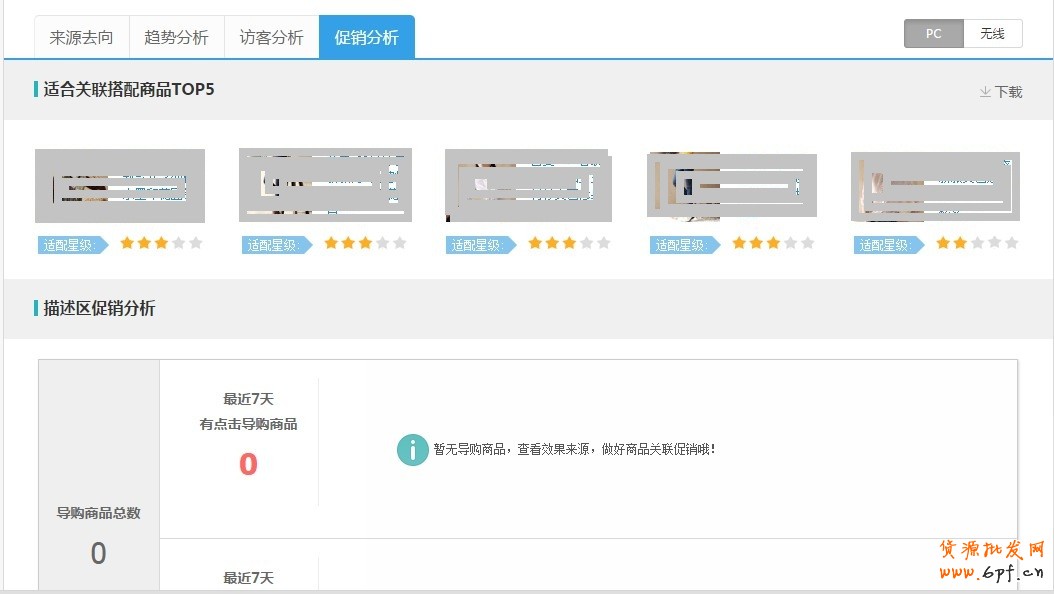This screenshot has height=594, width=1054.
Task: Select the 来源去向 tab
Action: click(x=82, y=36)
